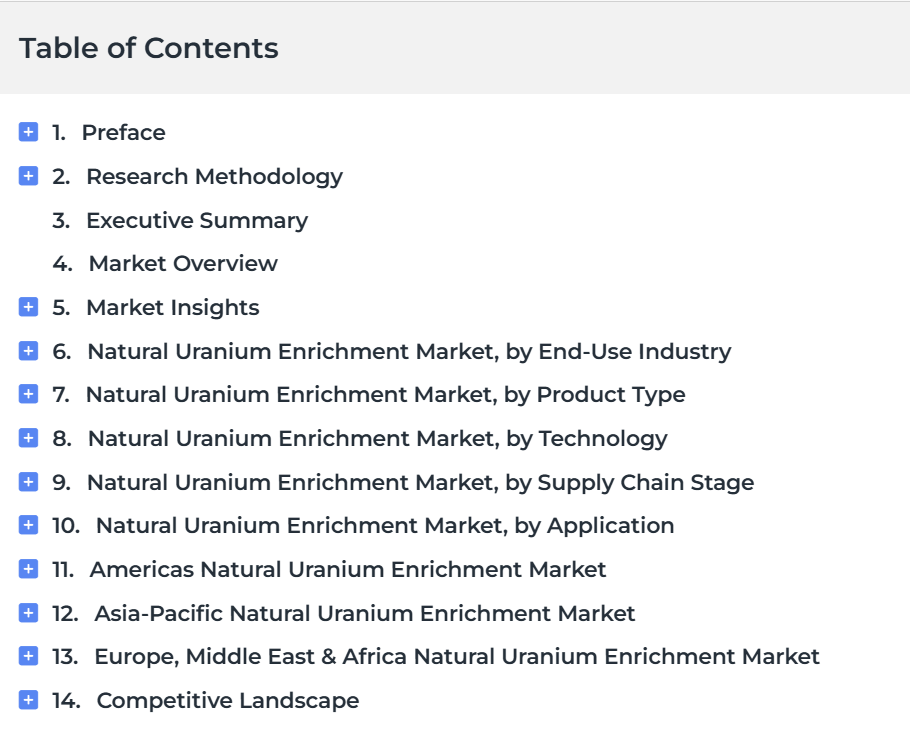
Task: Select Natural Uranium Enrichment Market, by Technology text
Action: (378, 439)
